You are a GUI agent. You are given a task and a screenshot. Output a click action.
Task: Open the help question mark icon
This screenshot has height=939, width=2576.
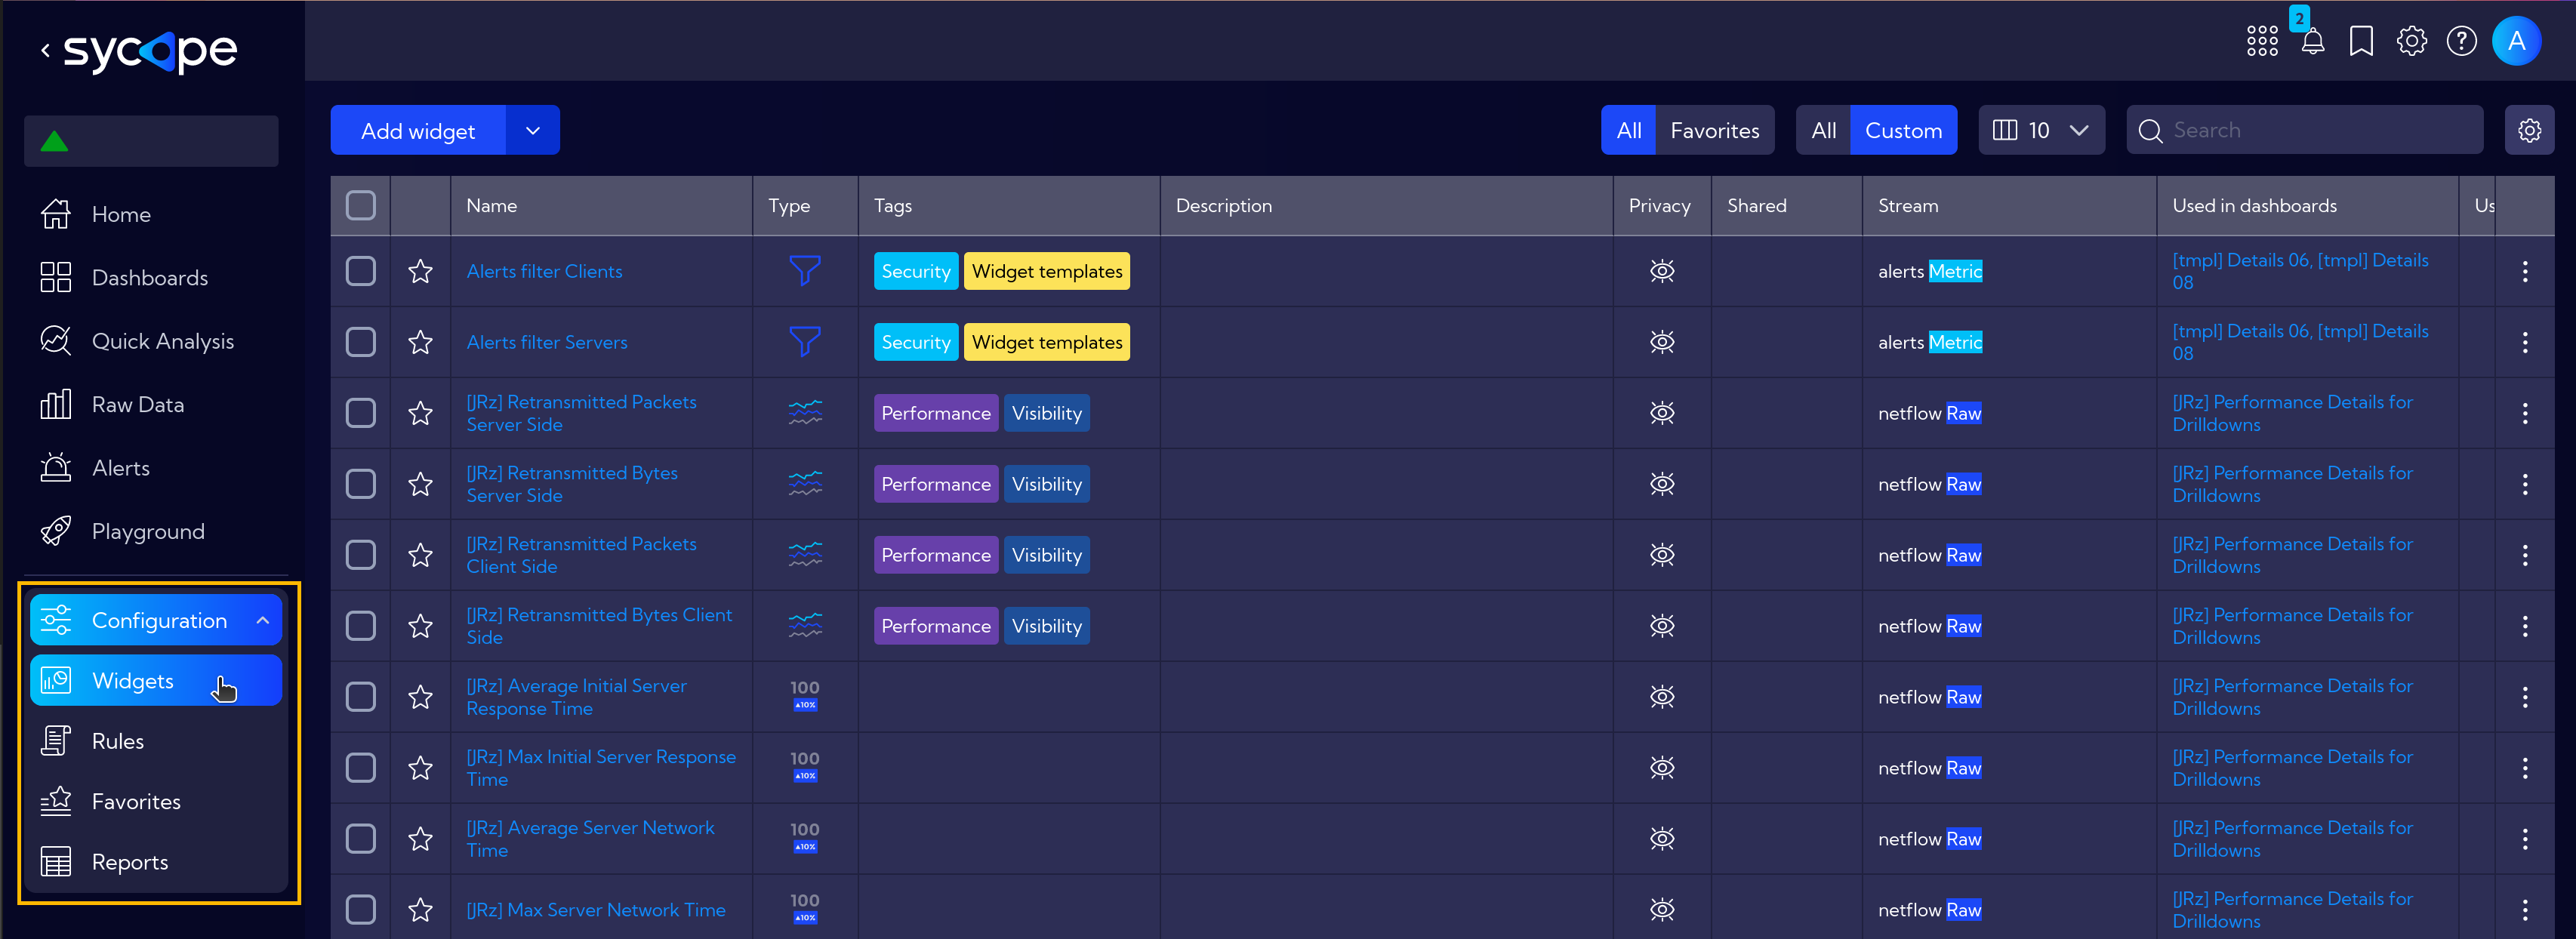tap(2461, 41)
